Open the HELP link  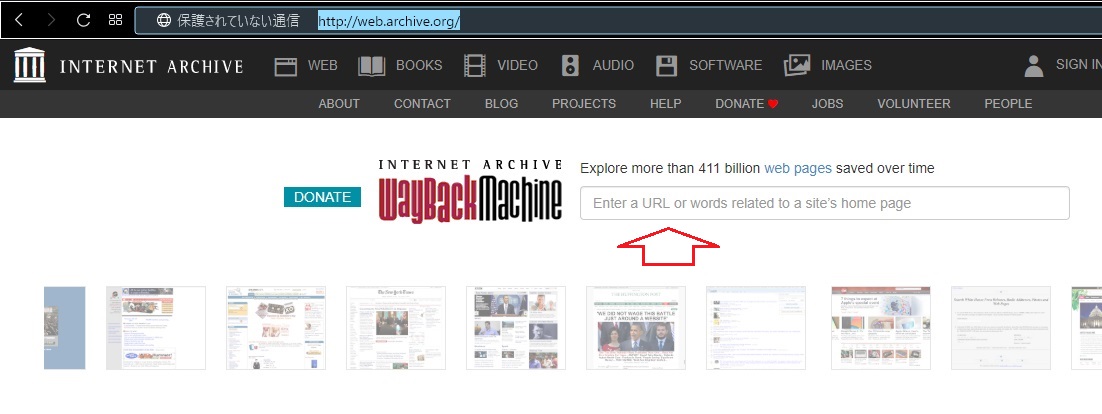[x=666, y=103]
